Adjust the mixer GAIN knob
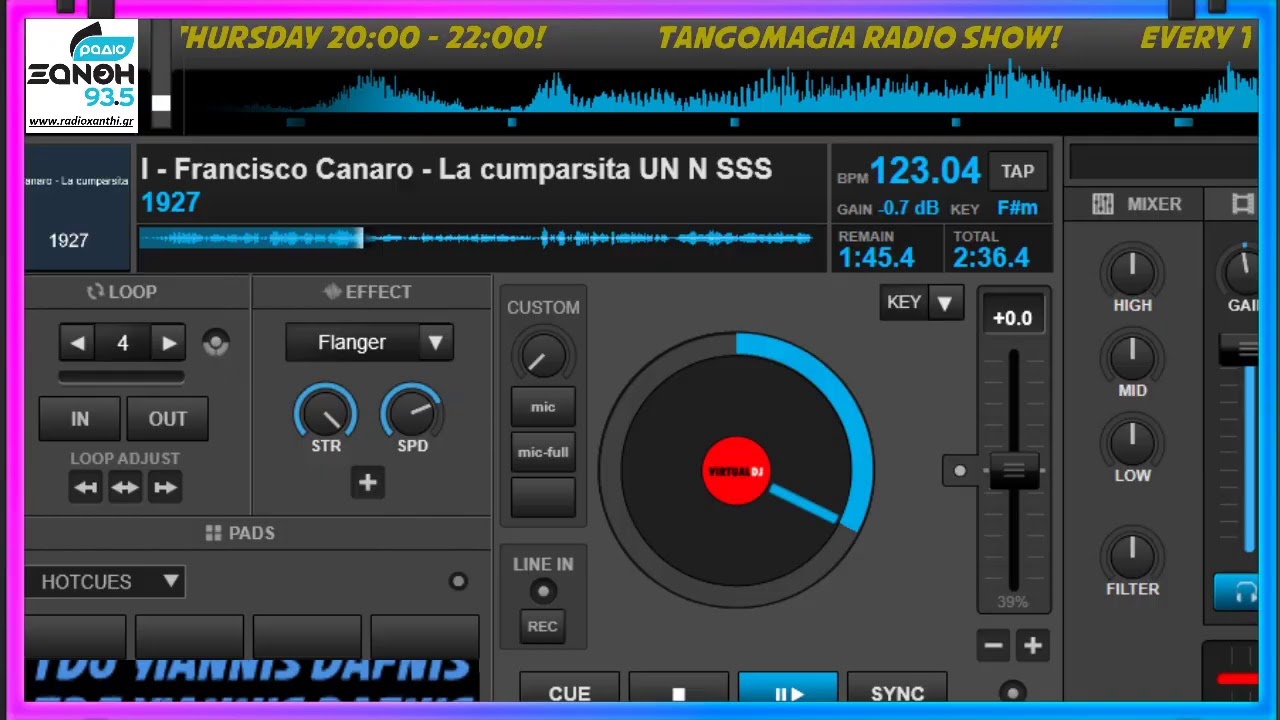Viewport: 1280px width, 720px height. tap(1241, 271)
